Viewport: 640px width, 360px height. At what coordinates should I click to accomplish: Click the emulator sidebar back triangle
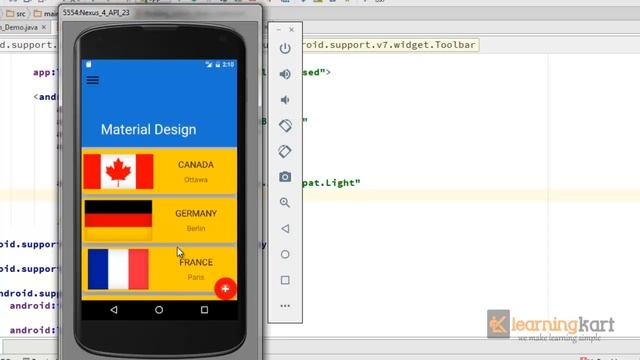285,229
